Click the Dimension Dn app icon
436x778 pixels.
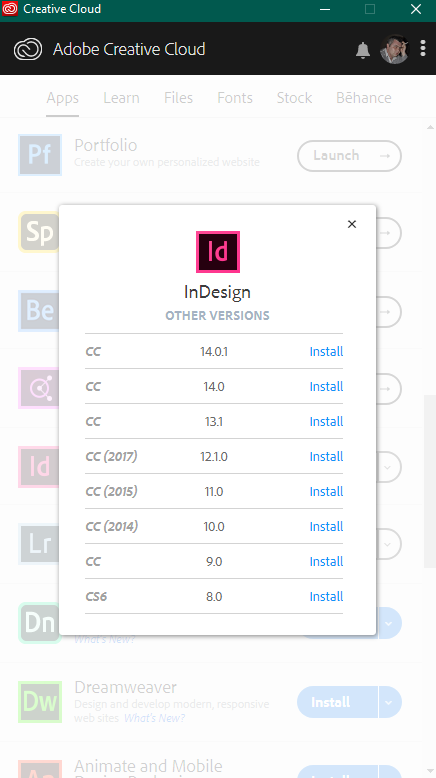coord(39,623)
